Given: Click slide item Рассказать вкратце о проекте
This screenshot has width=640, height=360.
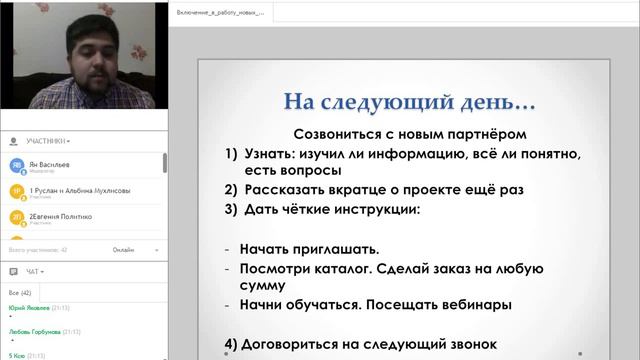Looking at the screenshot, I should 374,189.
